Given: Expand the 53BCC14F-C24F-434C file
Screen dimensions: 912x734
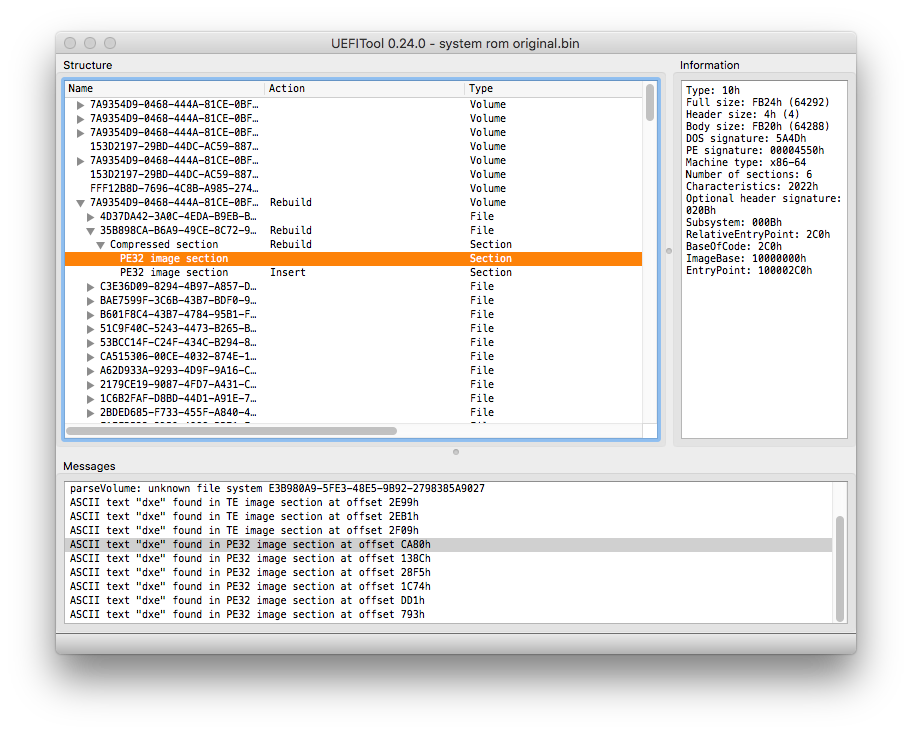Looking at the screenshot, I should [90, 343].
